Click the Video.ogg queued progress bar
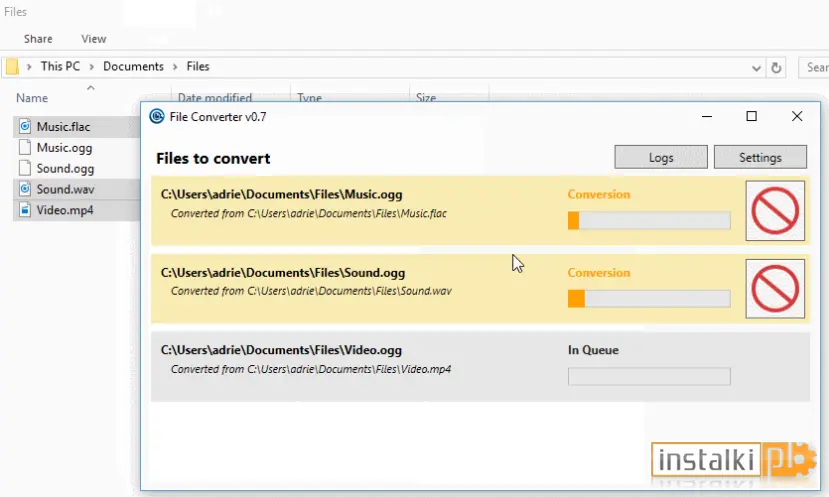This screenshot has height=497, width=829. click(649, 376)
